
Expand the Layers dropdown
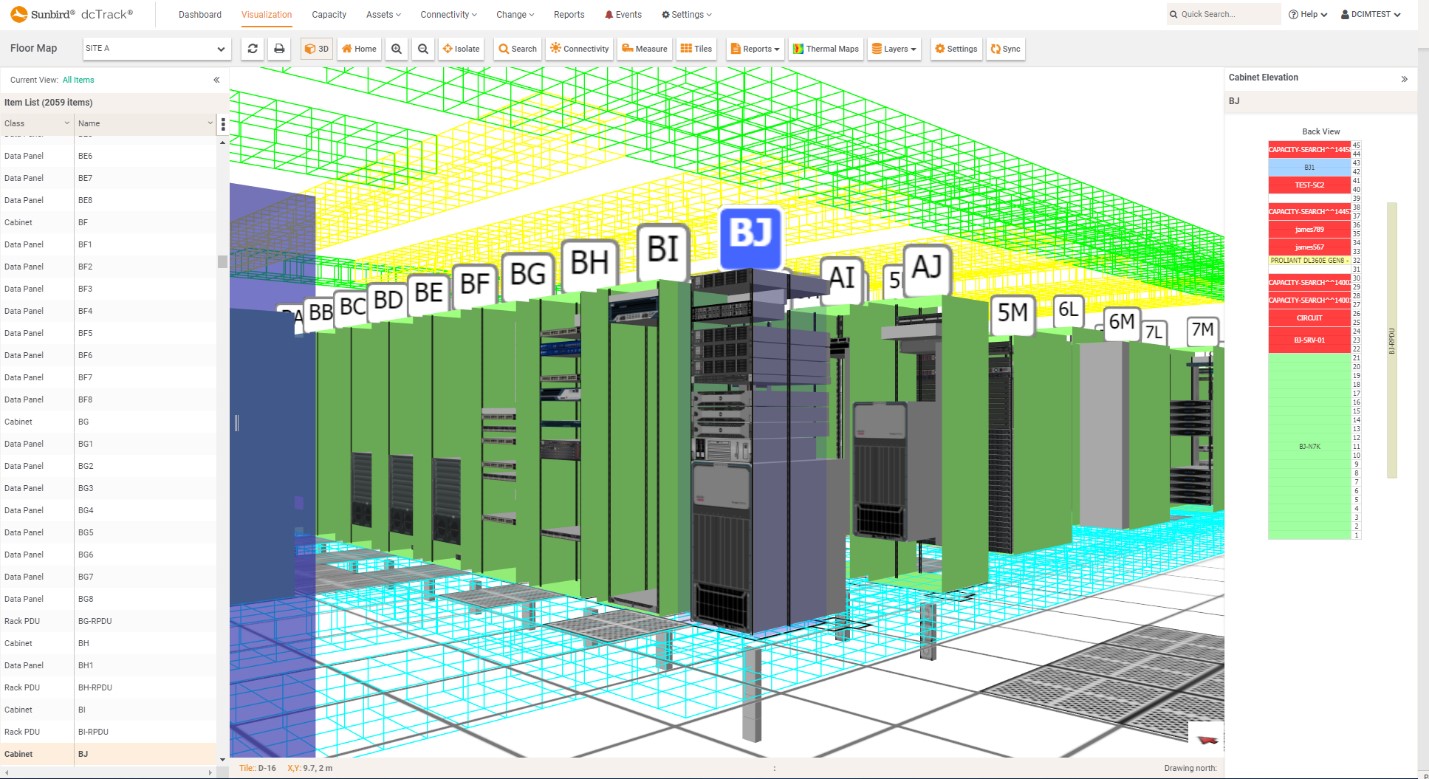894,49
